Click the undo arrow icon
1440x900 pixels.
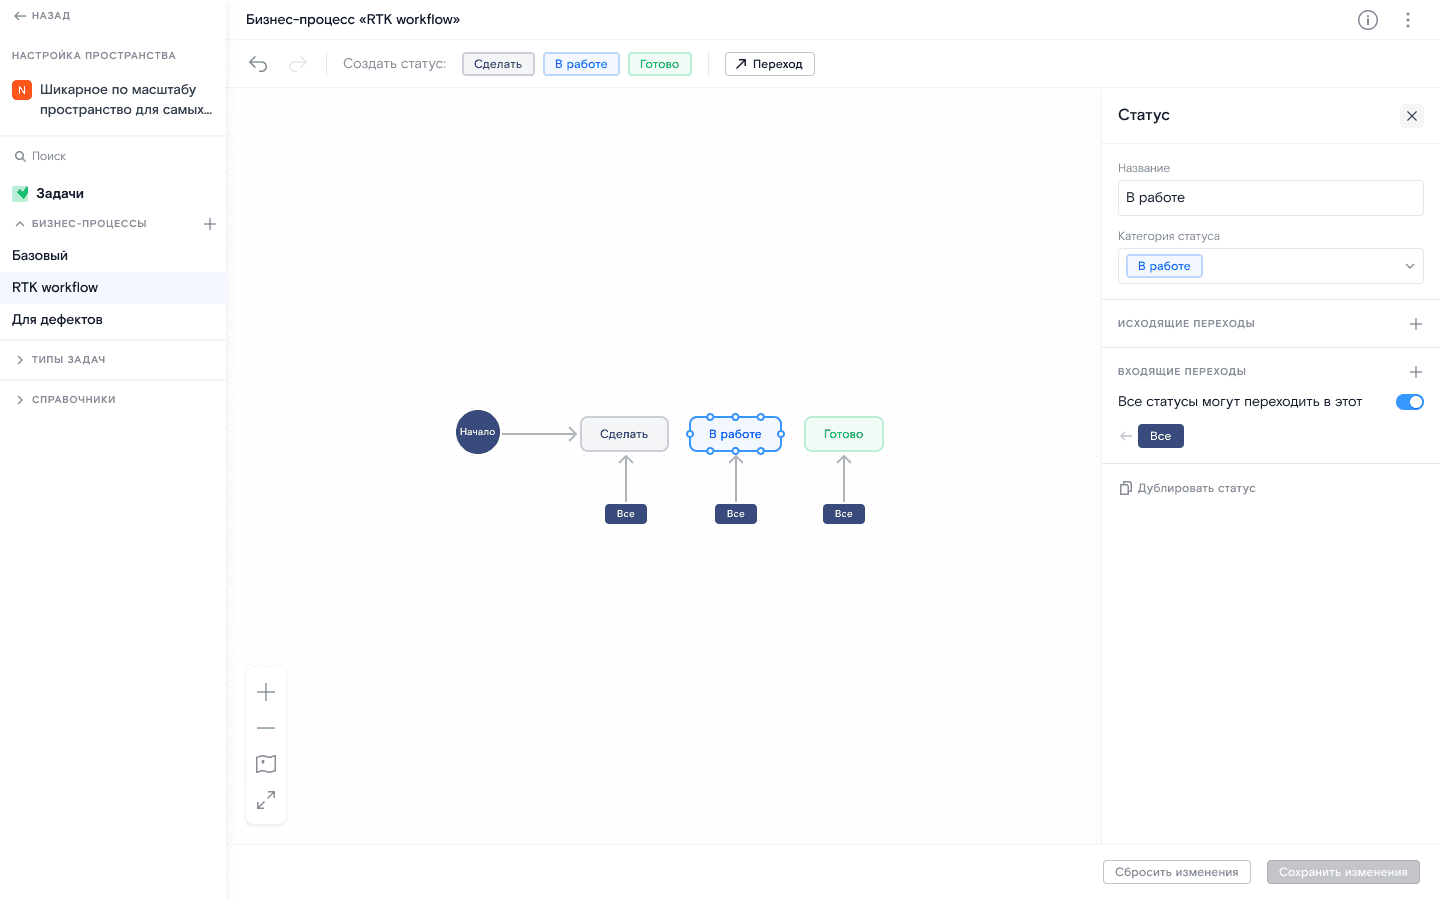pyautogui.click(x=258, y=64)
